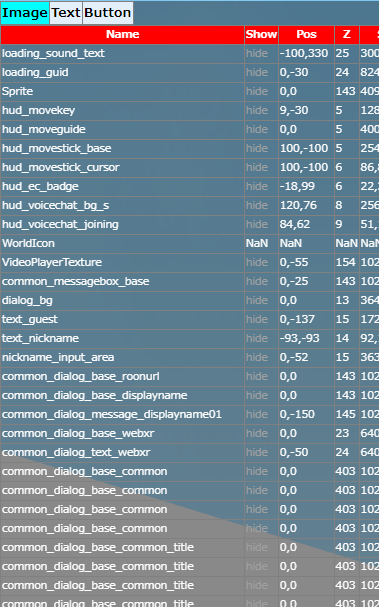Select the Sprite name cell
Screen dimensions: 379x607
click(122, 91)
